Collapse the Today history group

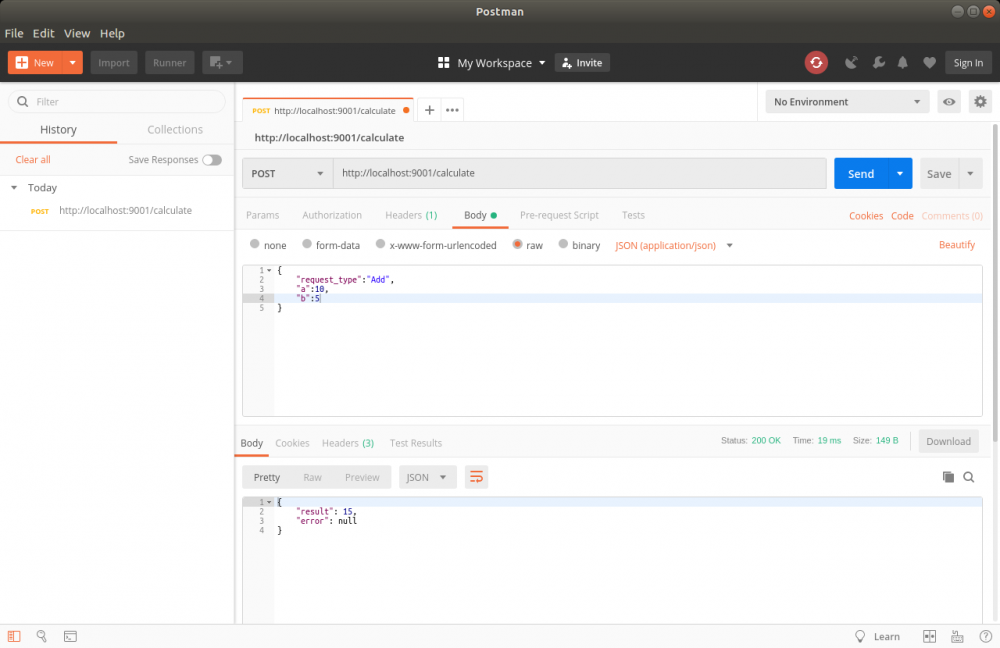click(14, 188)
